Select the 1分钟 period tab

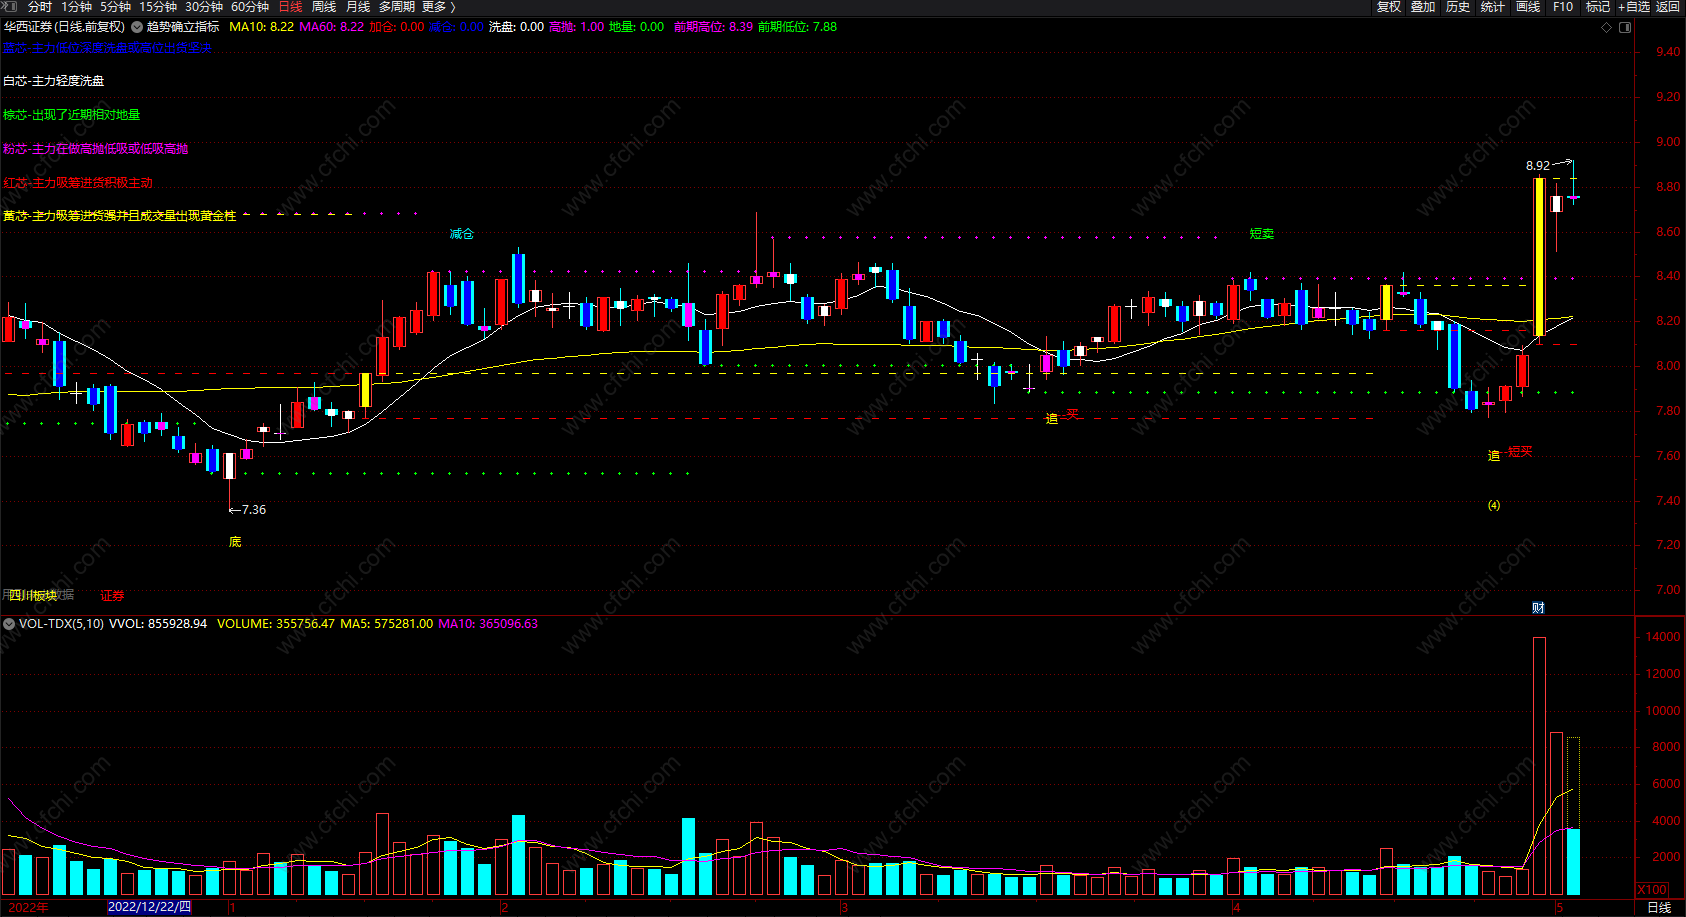pos(77,7)
